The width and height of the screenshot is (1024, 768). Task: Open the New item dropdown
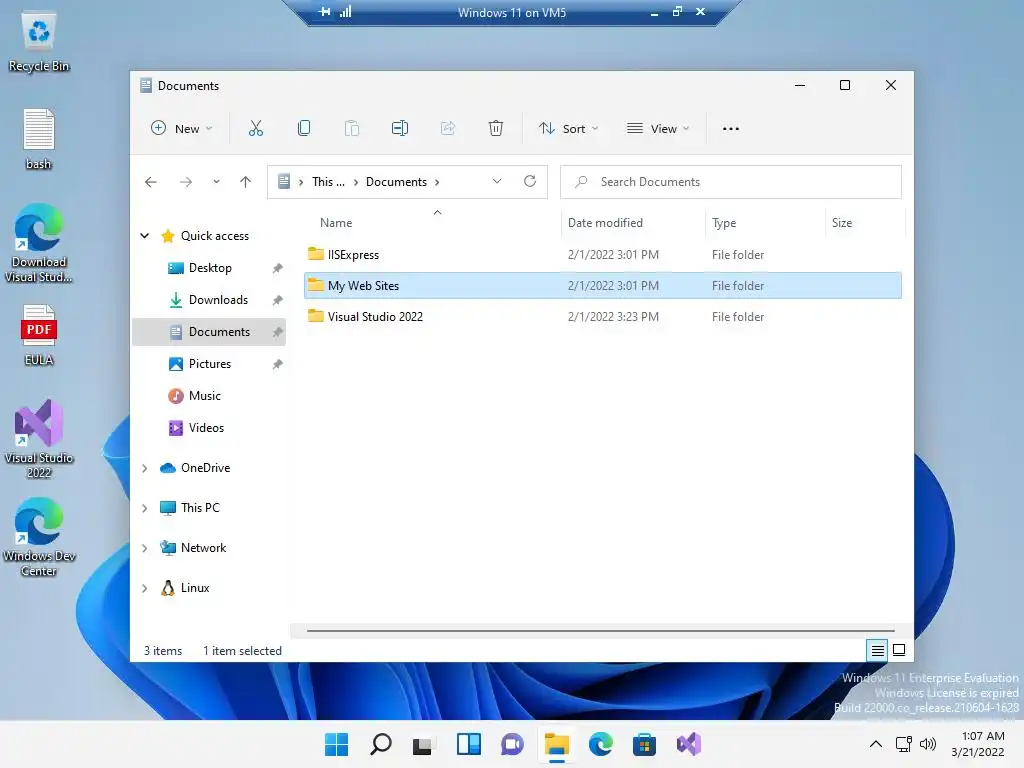pyautogui.click(x=182, y=129)
